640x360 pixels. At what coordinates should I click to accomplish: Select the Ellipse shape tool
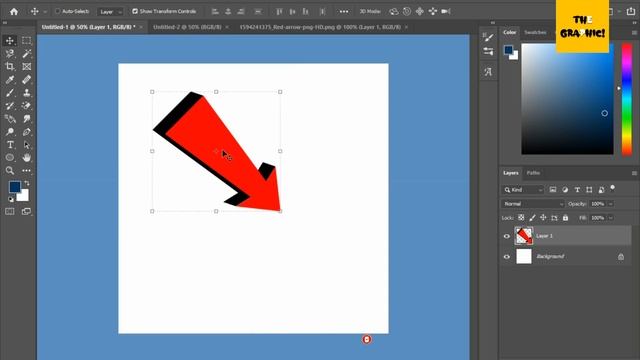click(x=10, y=158)
